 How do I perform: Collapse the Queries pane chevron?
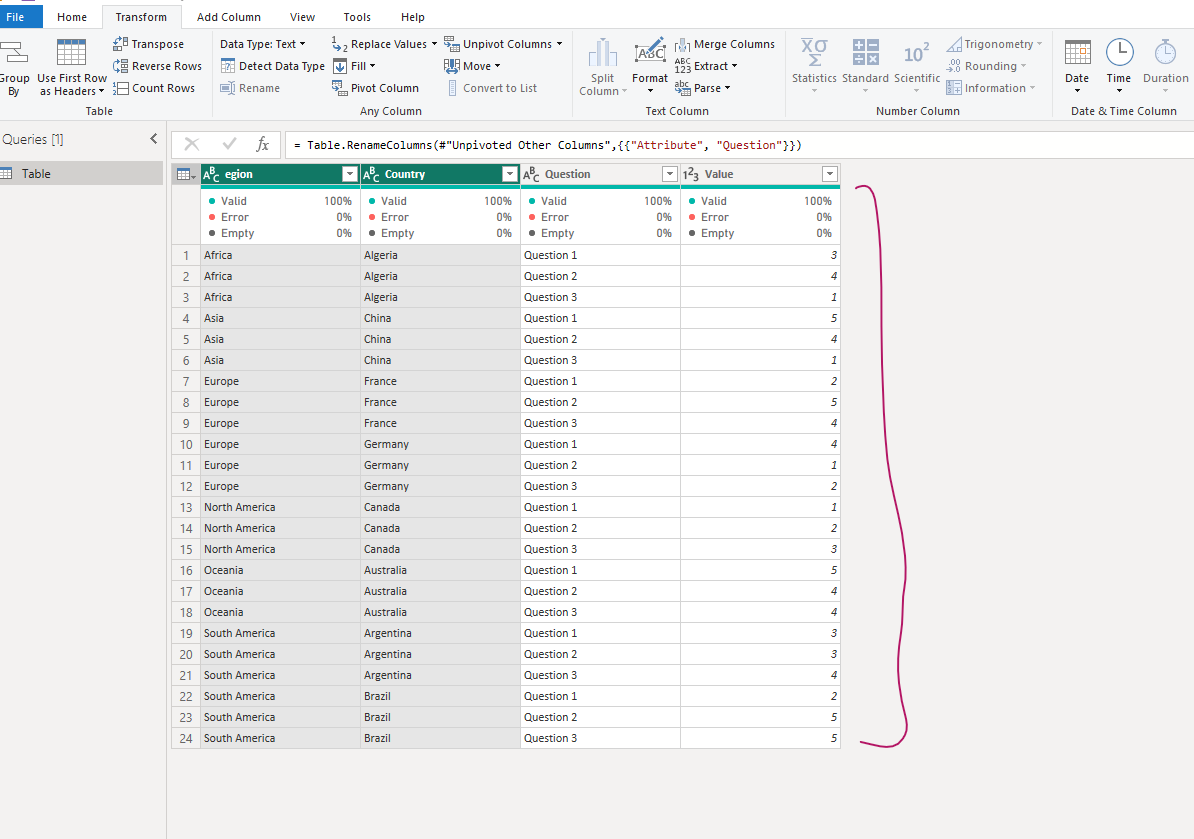[154, 139]
